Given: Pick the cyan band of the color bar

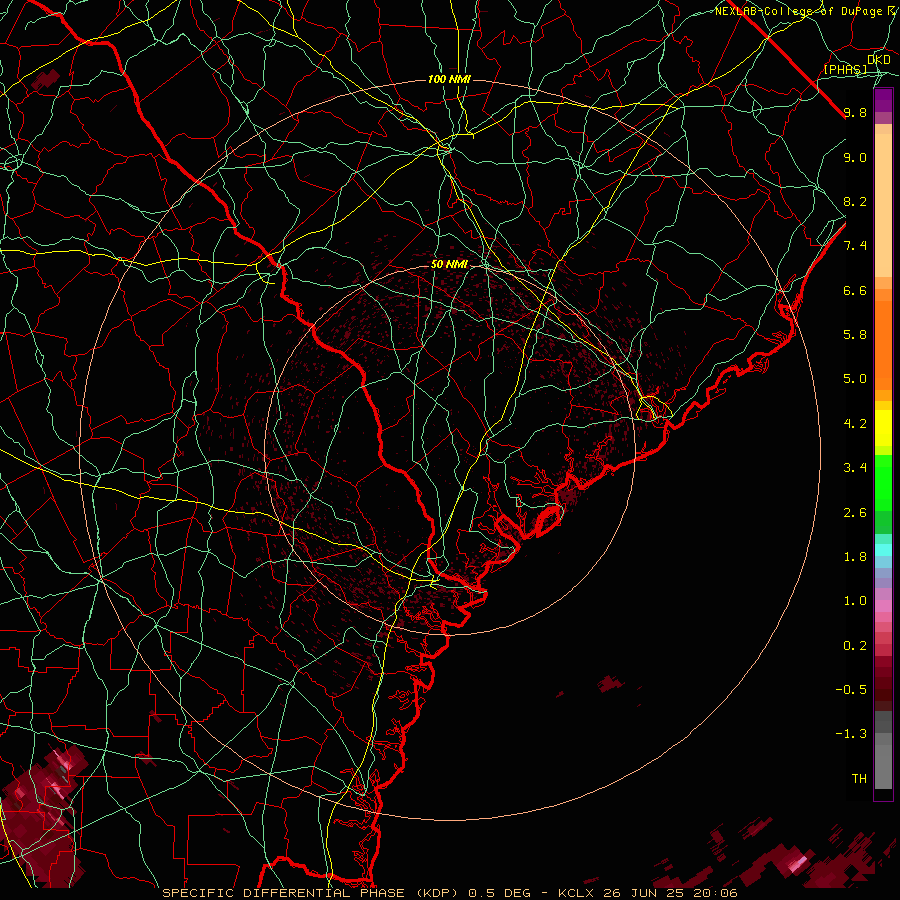Looking at the screenshot, I should pos(883,550).
